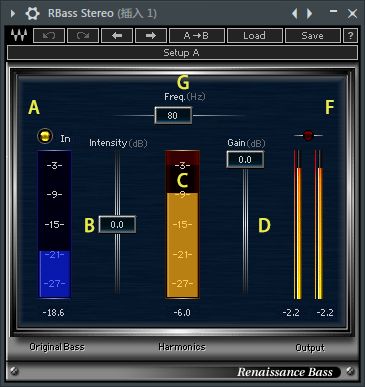
Task: Minimize the RBass plugin window
Action: (333, 12)
